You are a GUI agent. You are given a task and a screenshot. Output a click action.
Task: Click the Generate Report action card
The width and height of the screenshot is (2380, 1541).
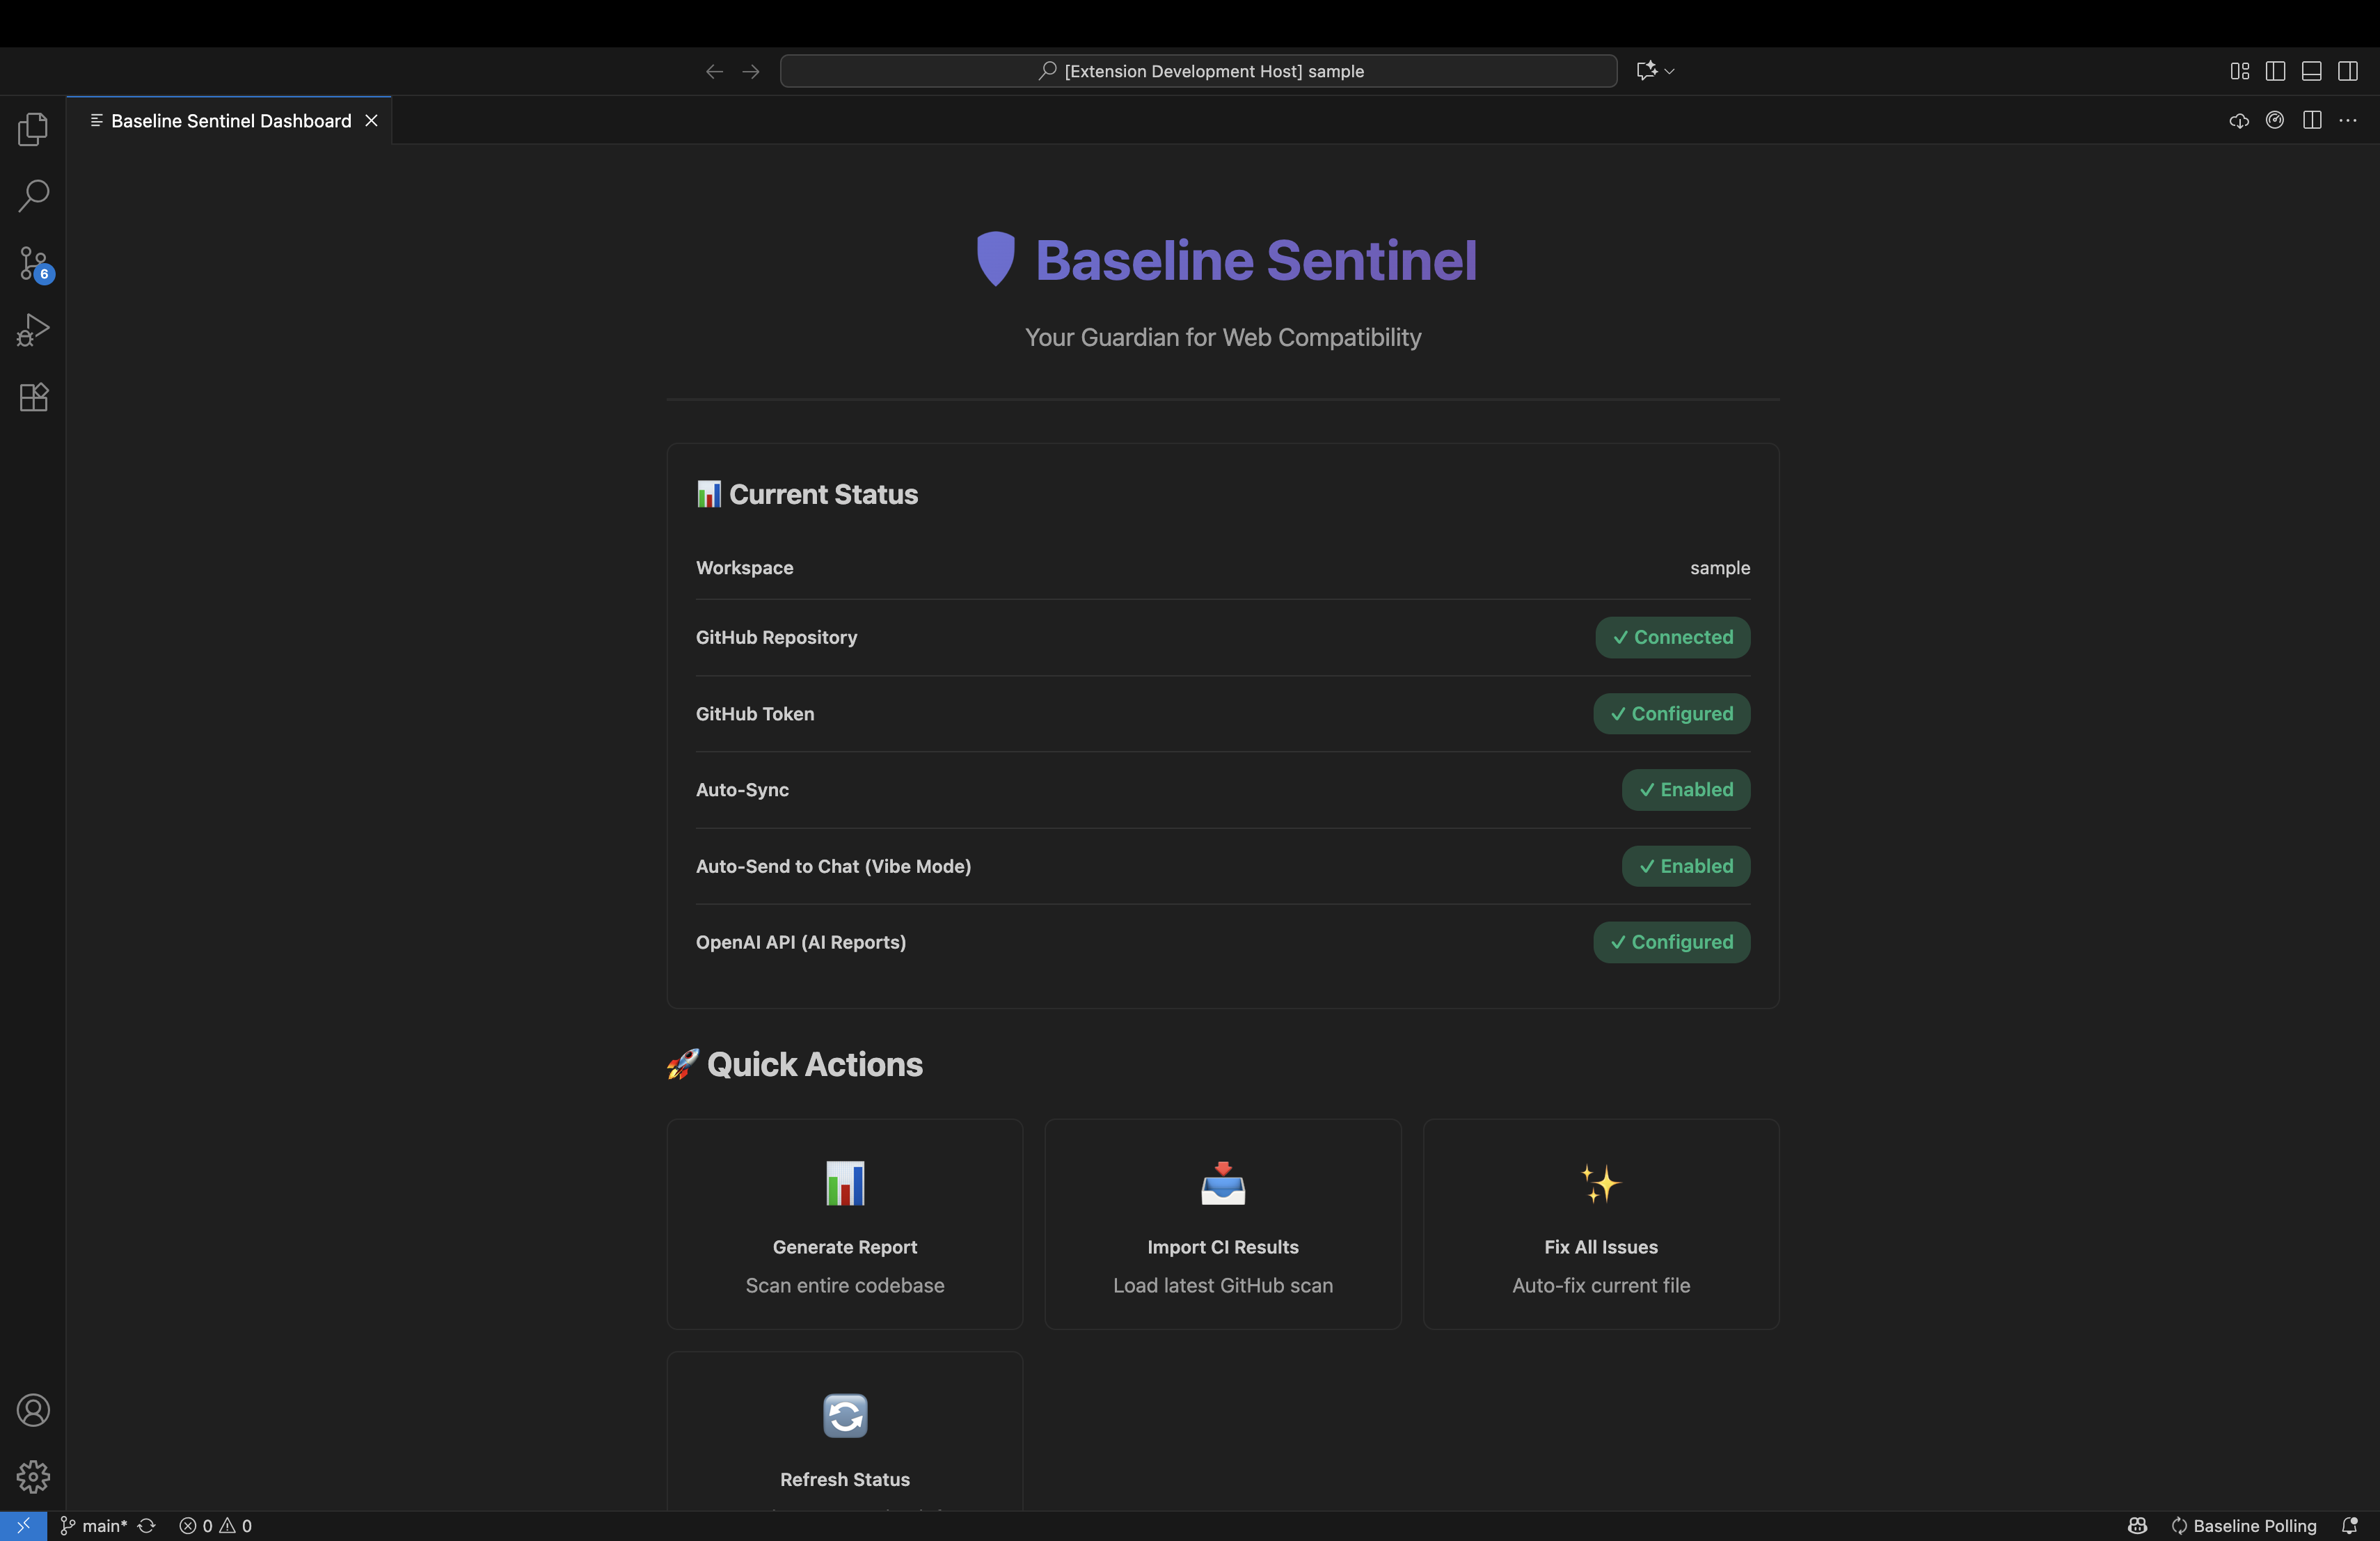(x=844, y=1224)
